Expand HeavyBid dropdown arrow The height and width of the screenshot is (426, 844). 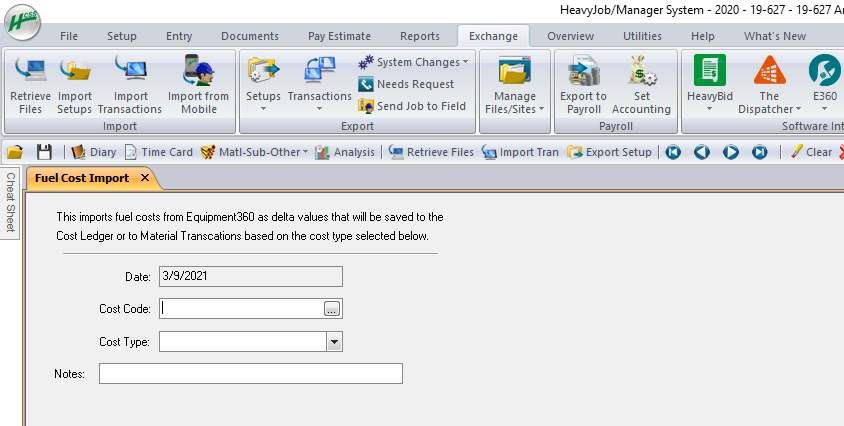coord(709,109)
